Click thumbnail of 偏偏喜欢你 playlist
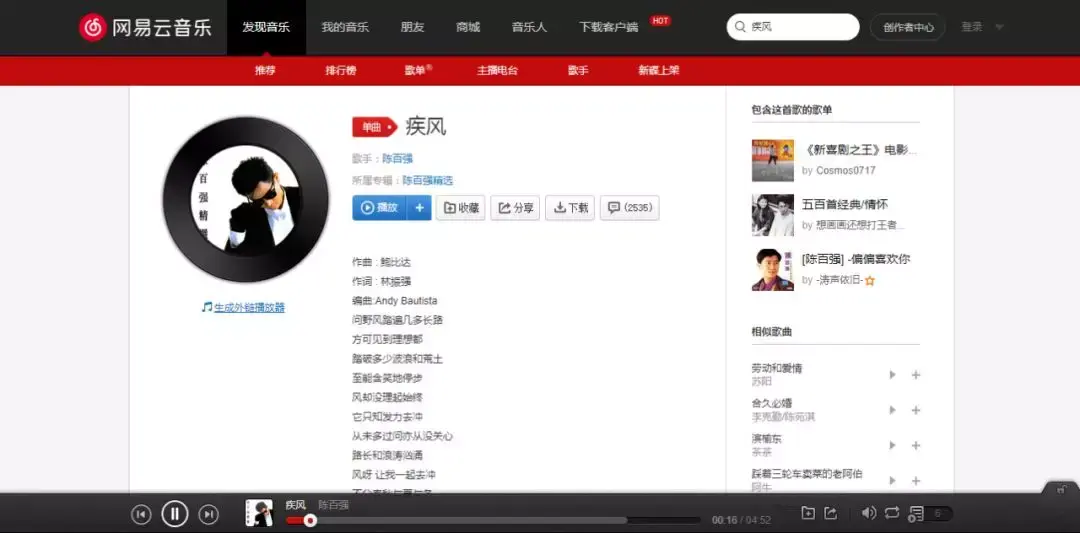The height and width of the screenshot is (533, 1080). tap(772, 270)
